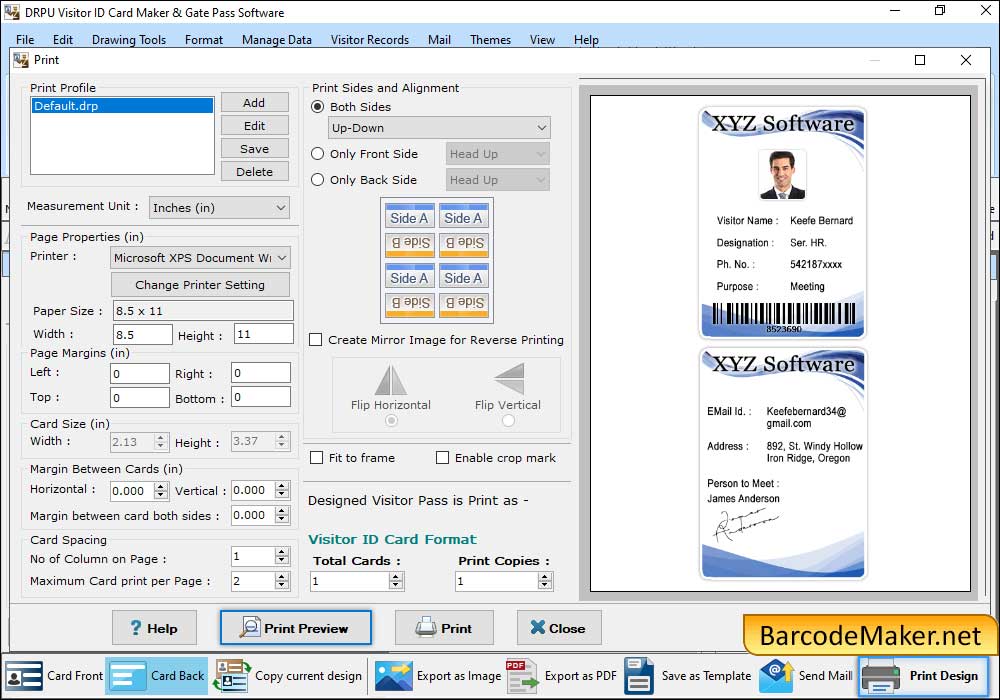
Task: Open Print Preview
Action: point(296,628)
